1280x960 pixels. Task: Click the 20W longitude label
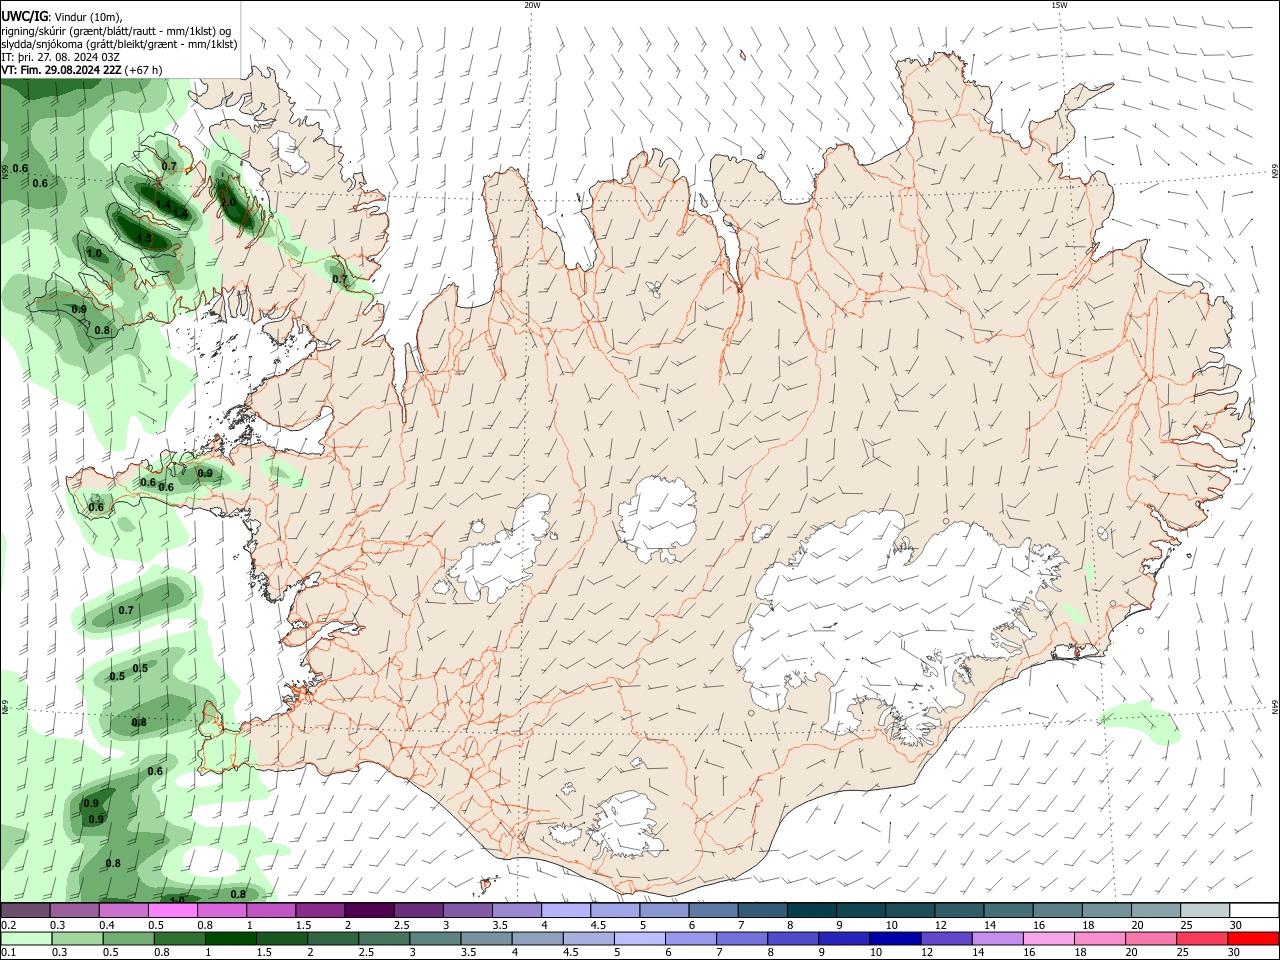pyautogui.click(x=532, y=5)
